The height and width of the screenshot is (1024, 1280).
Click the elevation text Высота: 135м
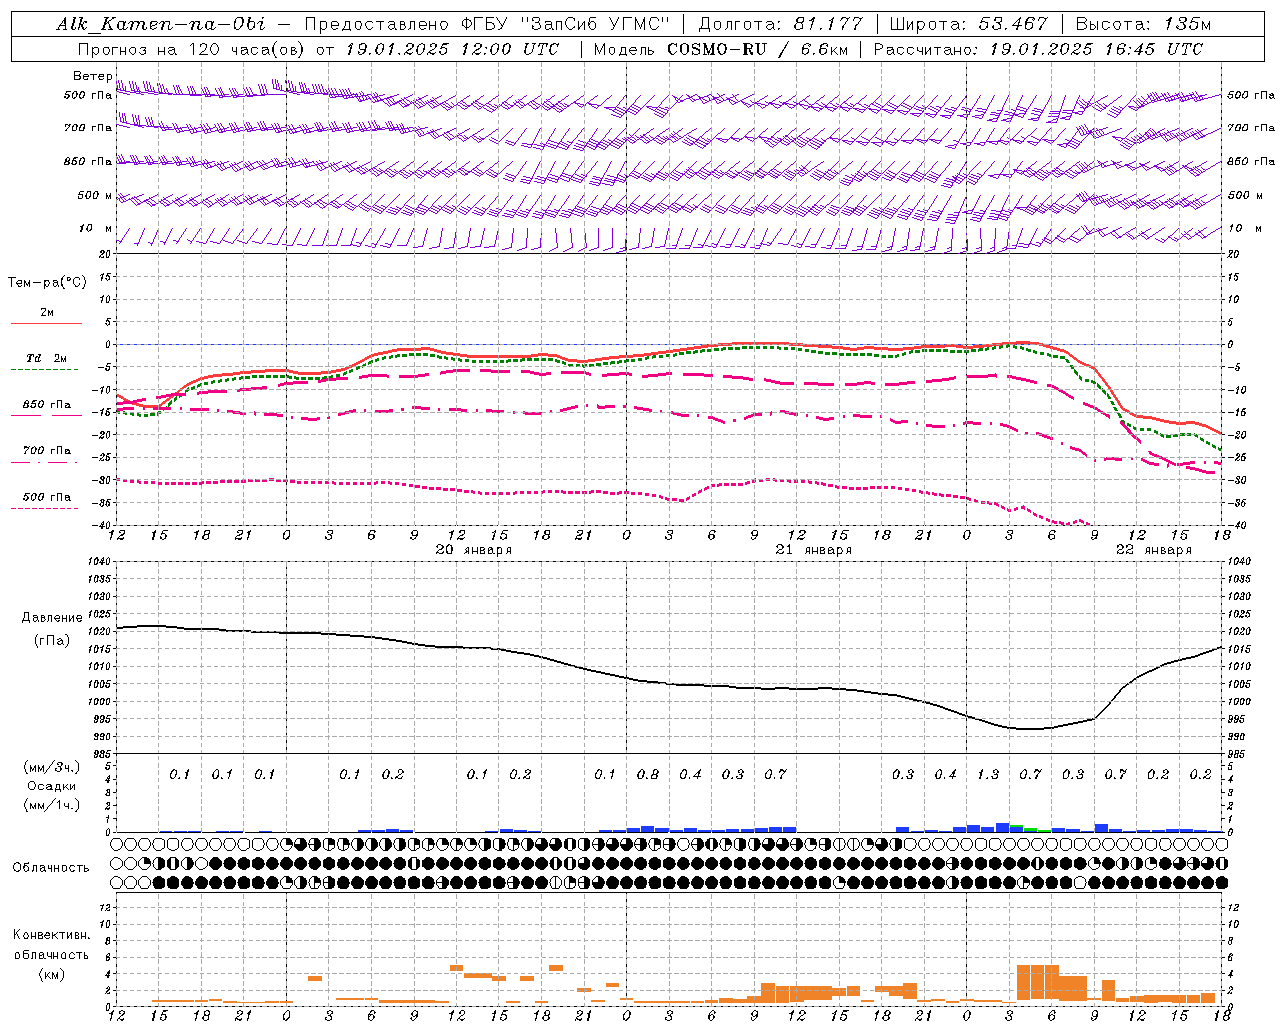click(x=1143, y=24)
